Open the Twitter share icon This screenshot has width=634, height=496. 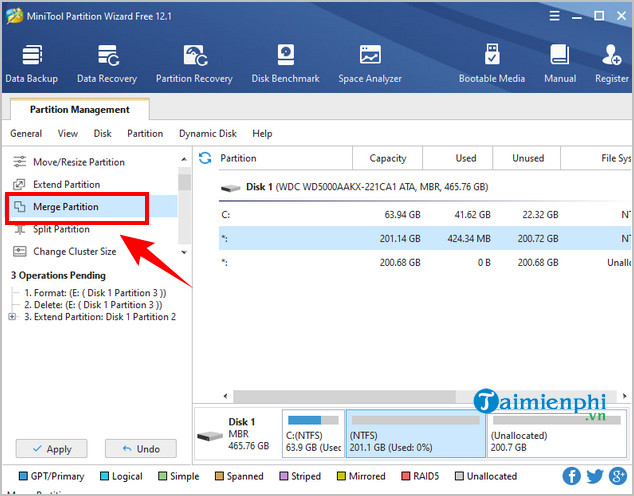pyautogui.click(x=595, y=476)
